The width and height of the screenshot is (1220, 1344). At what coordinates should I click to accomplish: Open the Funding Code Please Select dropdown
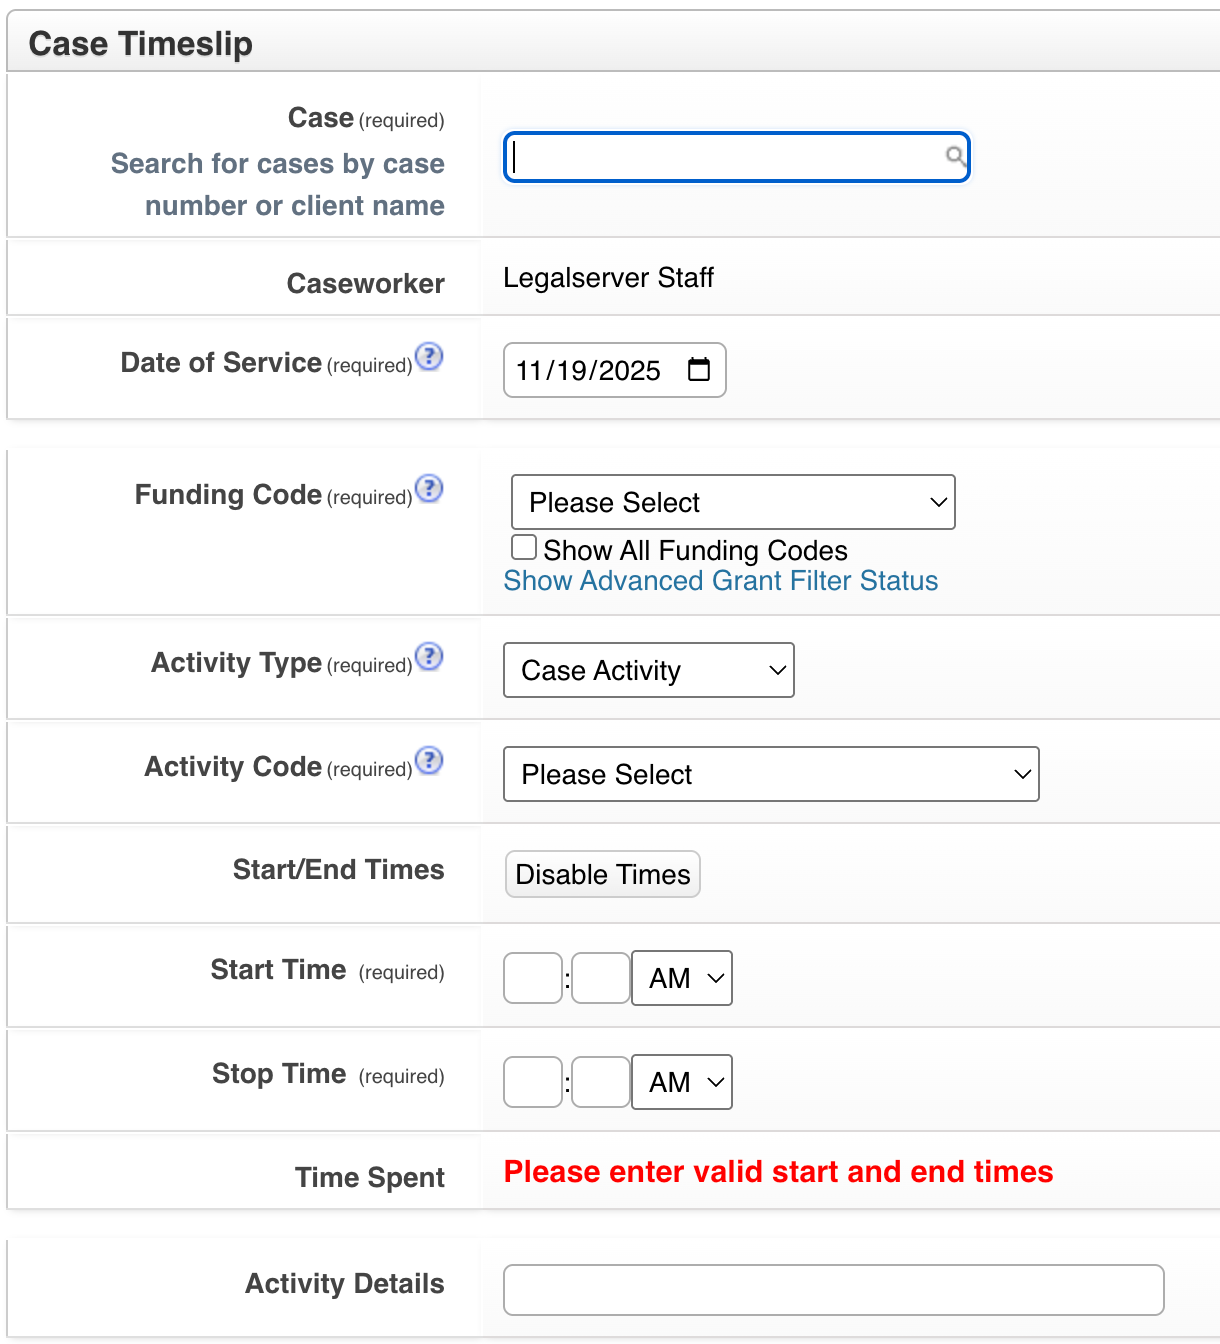point(732,502)
